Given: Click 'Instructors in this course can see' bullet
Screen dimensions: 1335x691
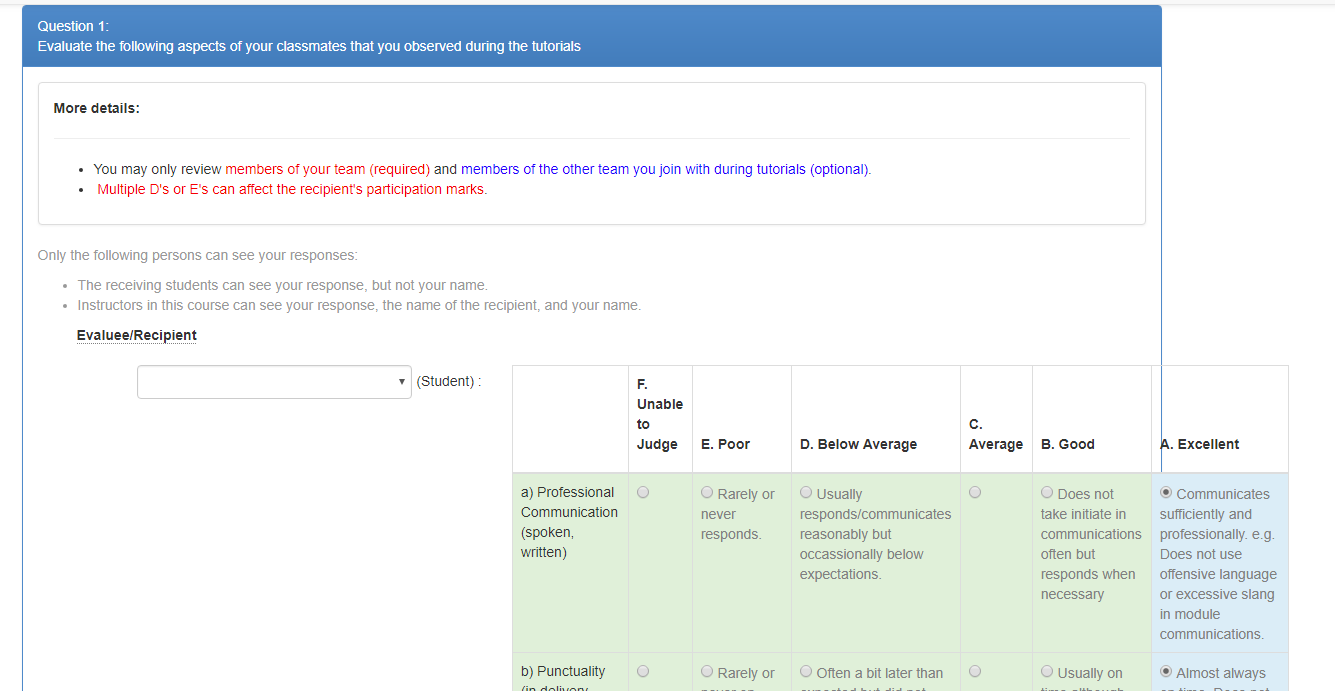Looking at the screenshot, I should tap(360, 305).
